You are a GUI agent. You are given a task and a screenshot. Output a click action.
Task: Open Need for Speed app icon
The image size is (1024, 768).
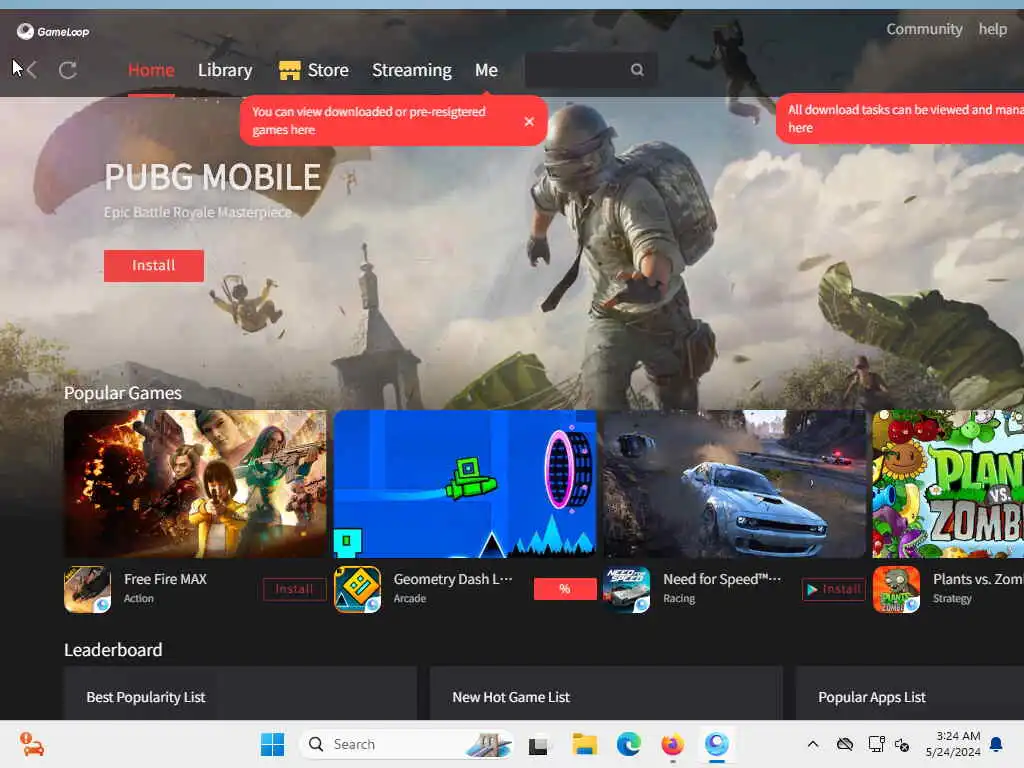pyautogui.click(x=626, y=589)
